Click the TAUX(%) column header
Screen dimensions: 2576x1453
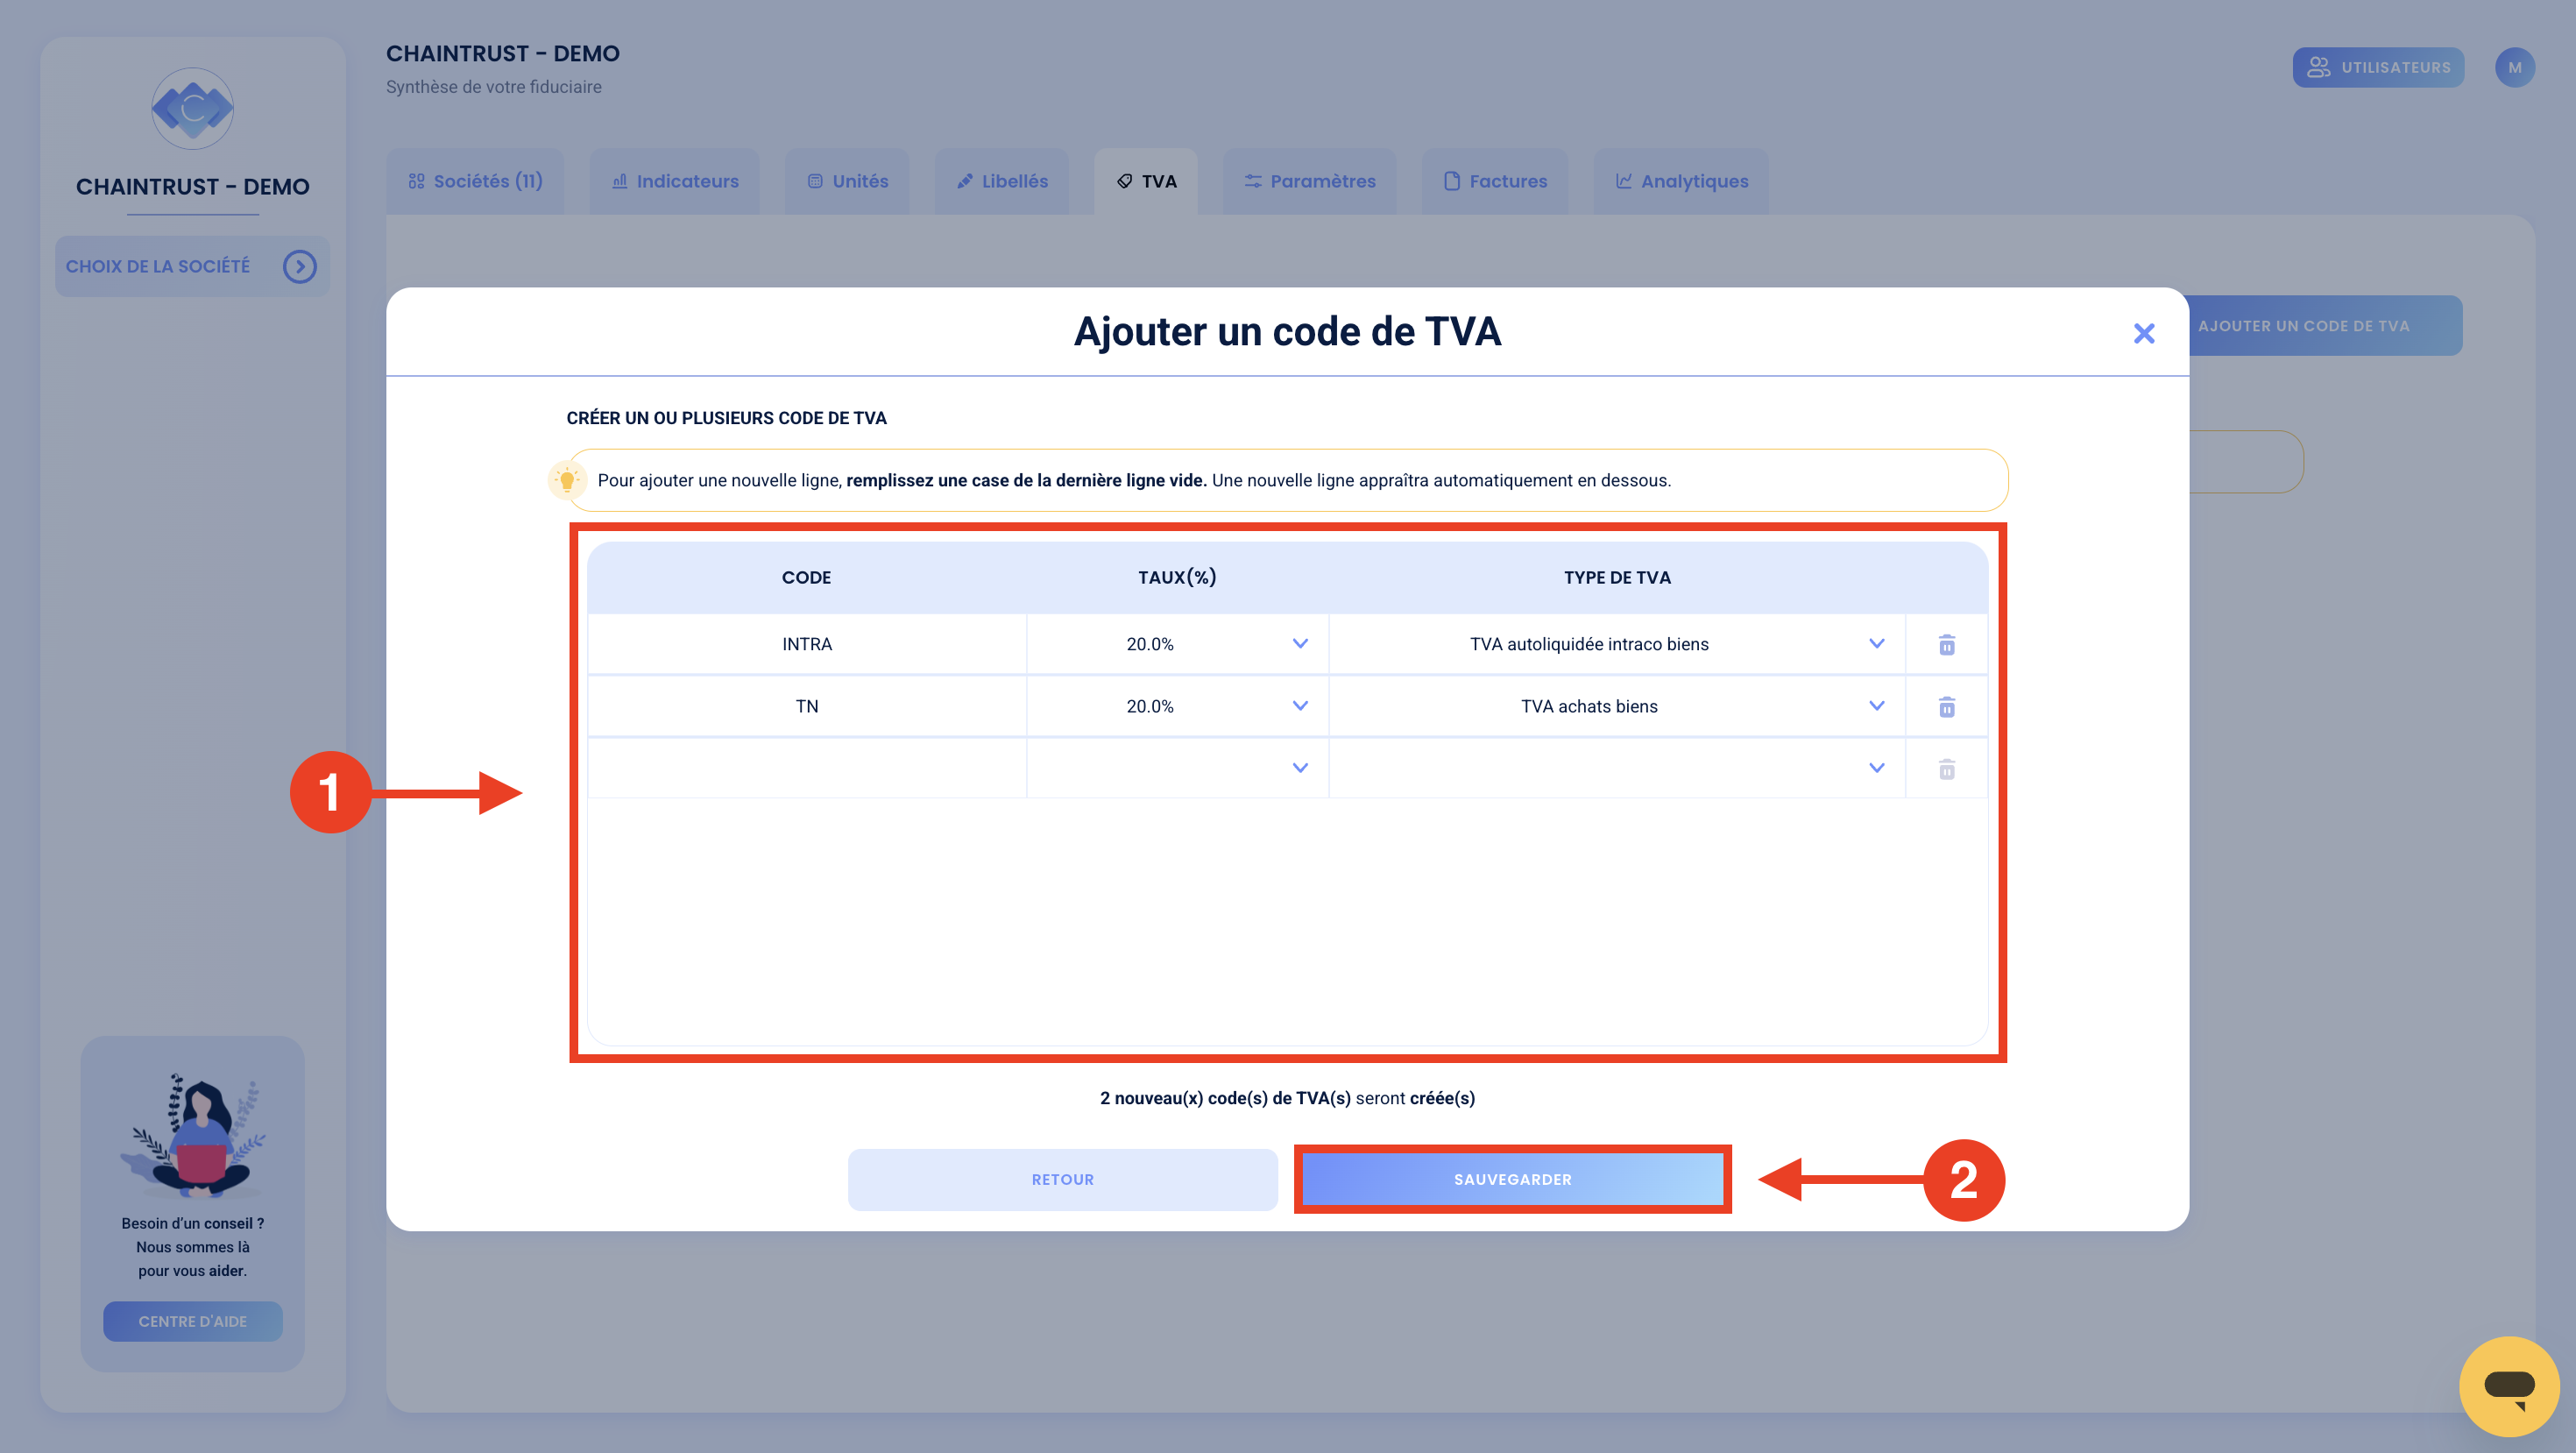pos(1177,577)
